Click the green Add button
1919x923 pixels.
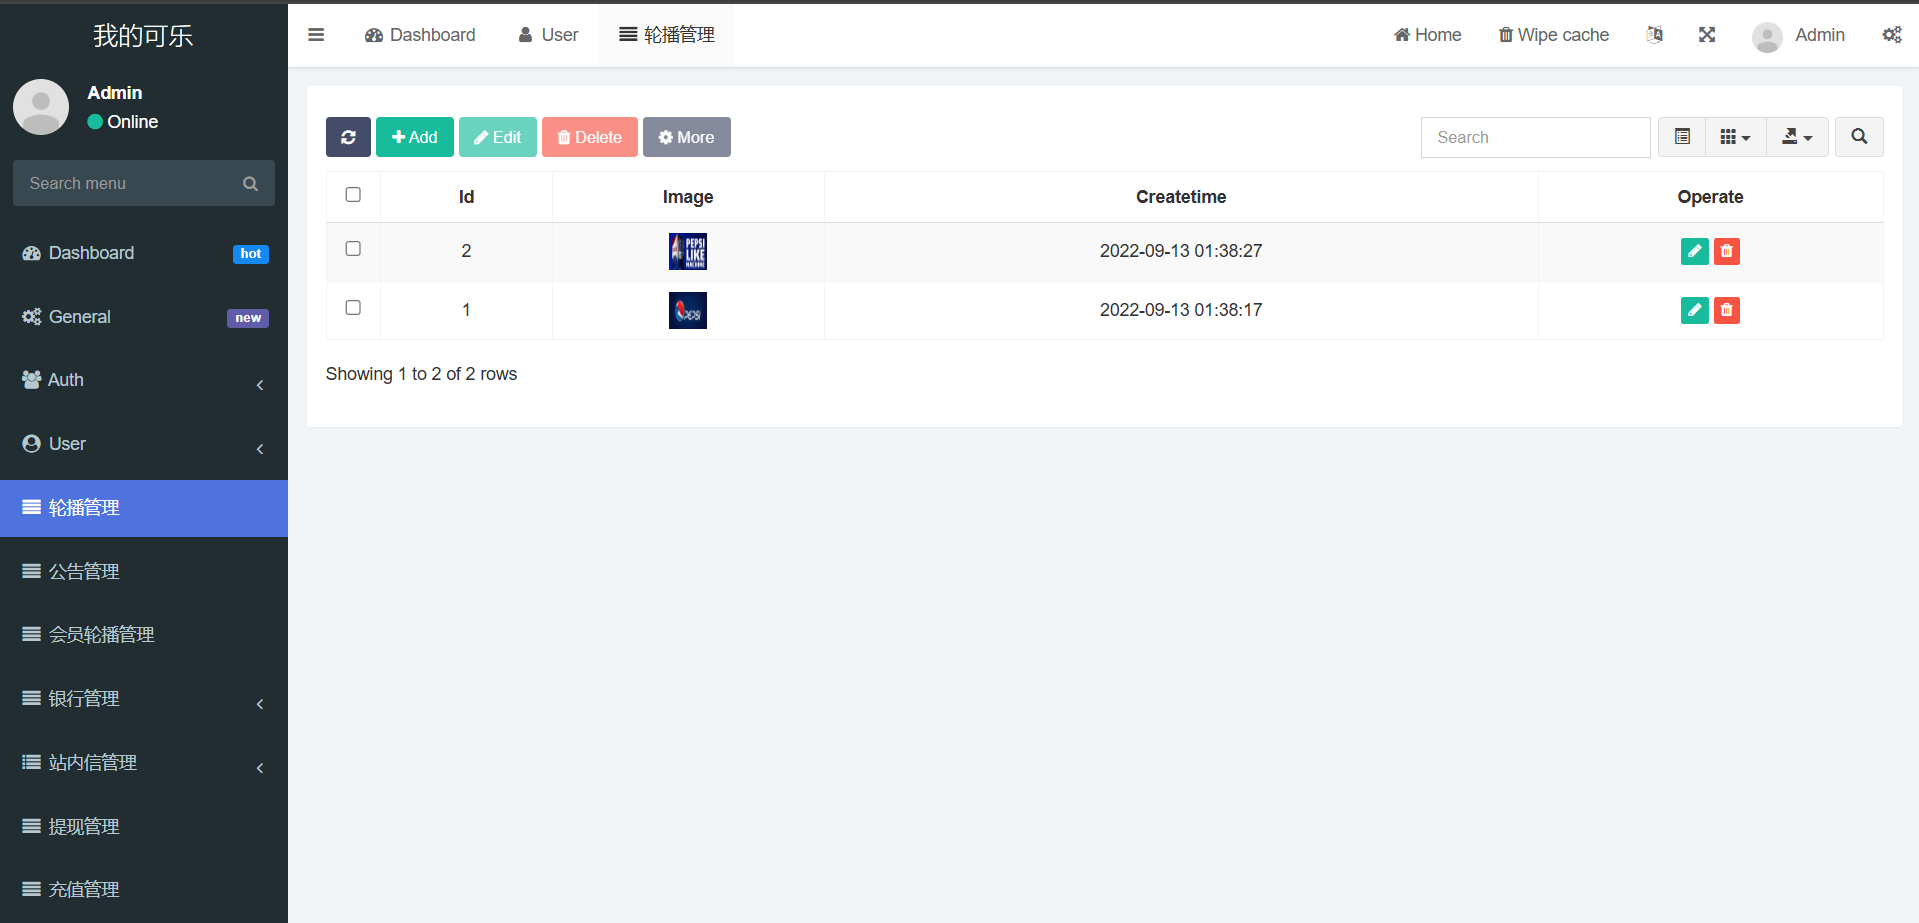(x=414, y=137)
